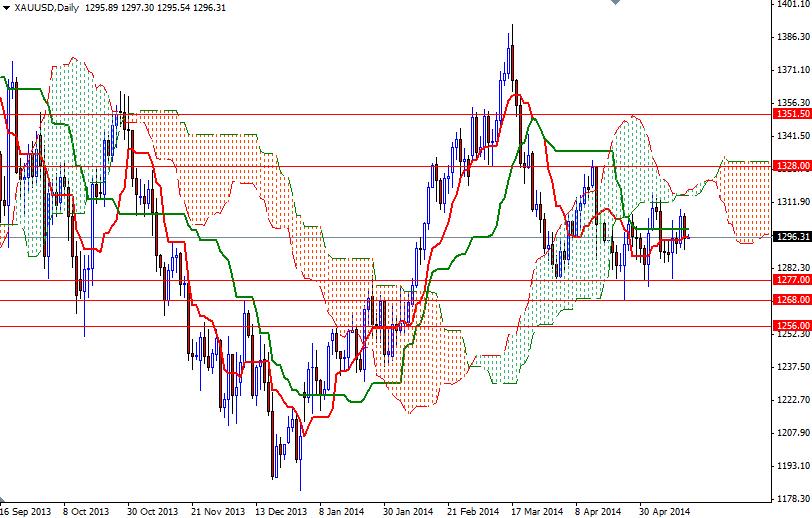Click the dropdown triangle beside XAUUSD,Daily
Viewport: 812px width, 518px height.
click(x=6, y=8)
